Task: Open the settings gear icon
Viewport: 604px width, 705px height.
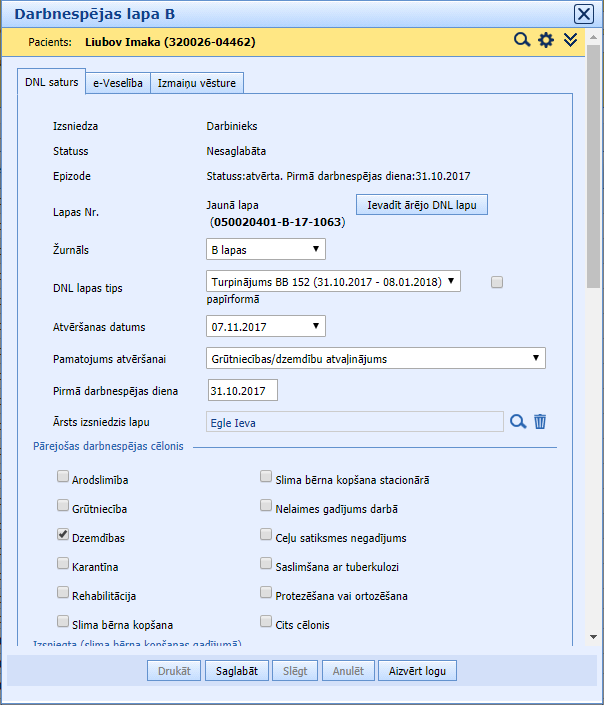Action: click(546, 40)
